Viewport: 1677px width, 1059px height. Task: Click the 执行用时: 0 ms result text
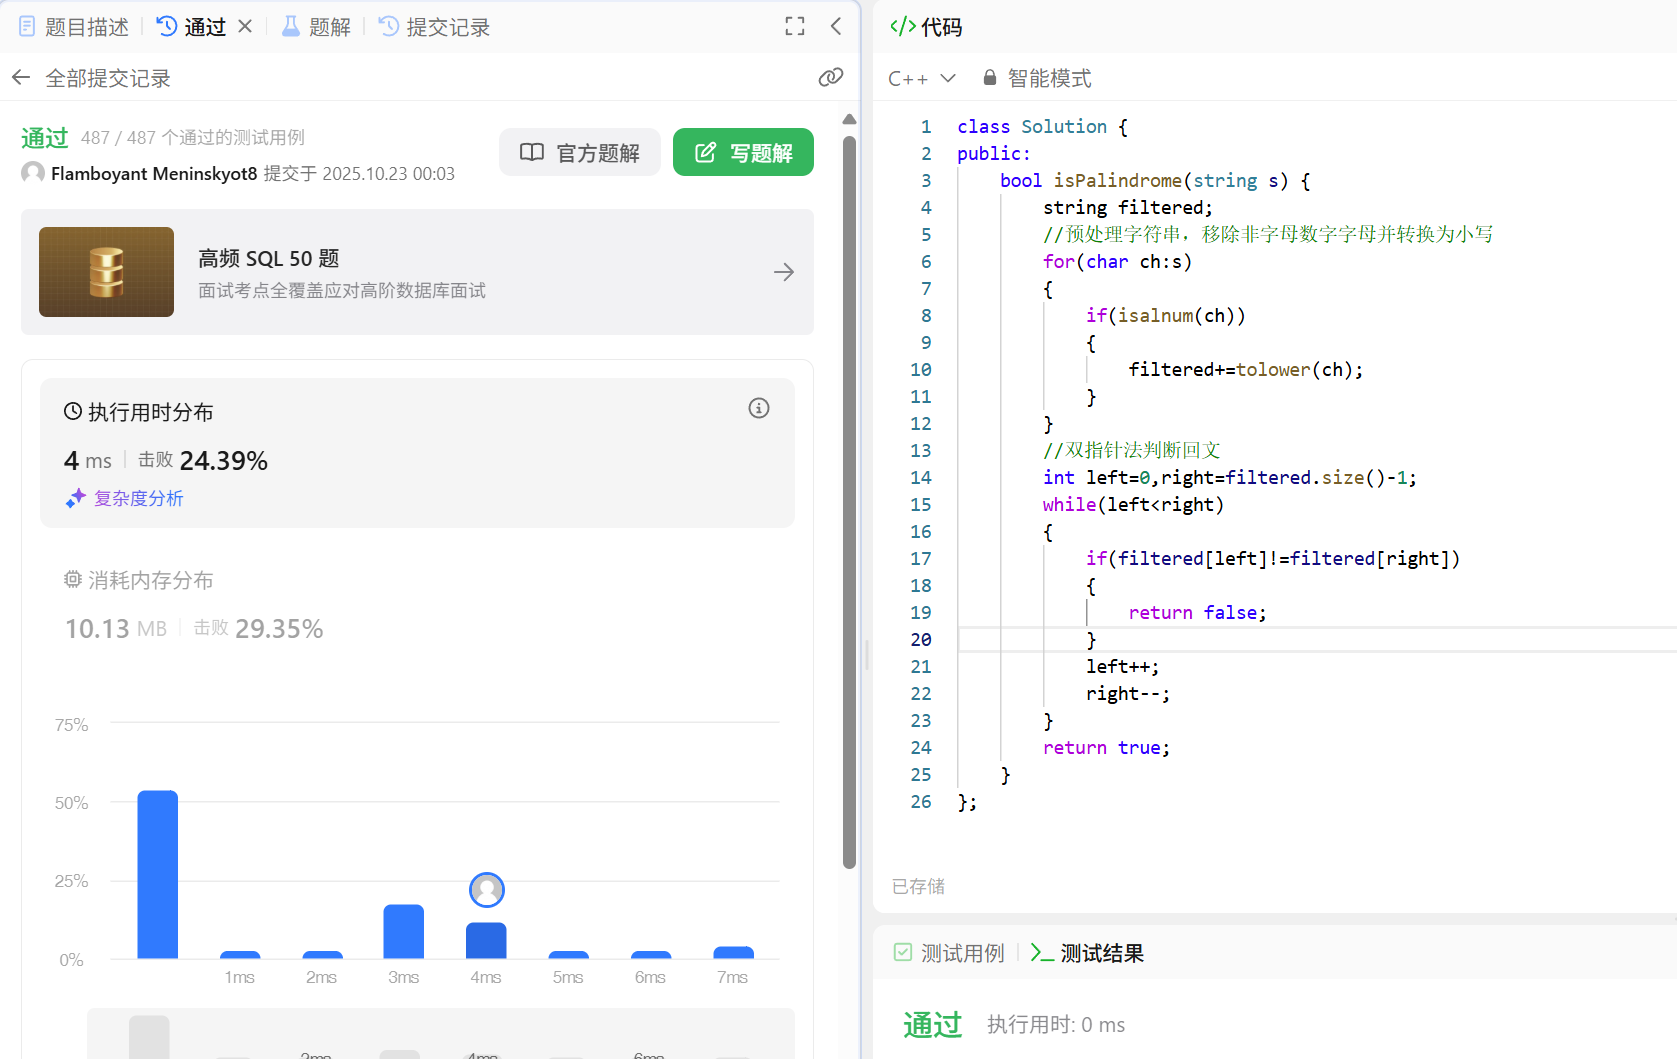click(1056, 1025)
